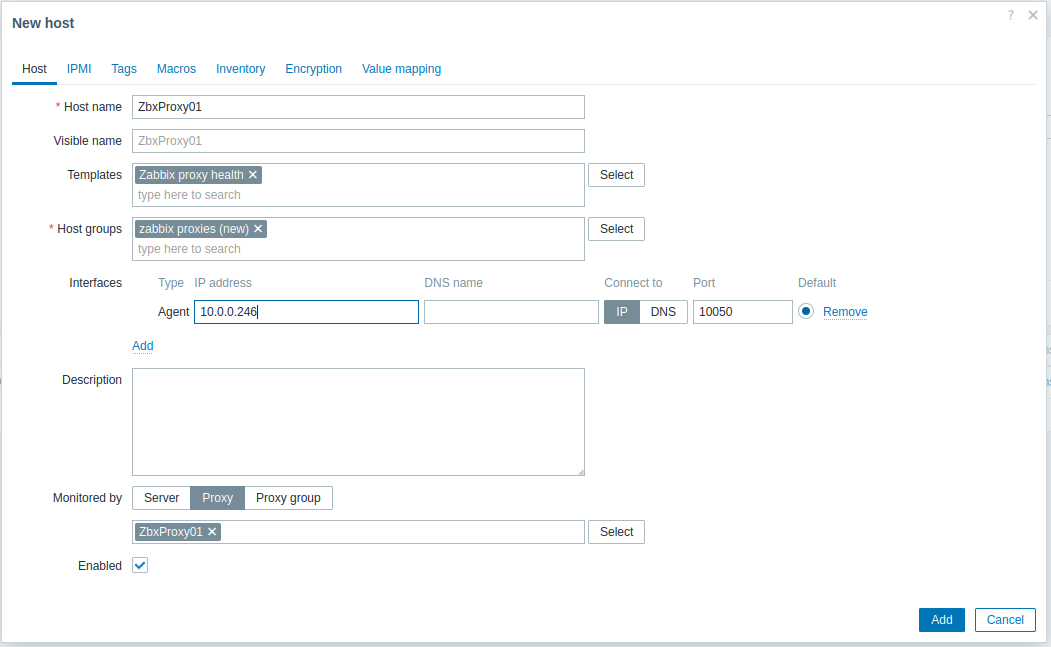The width and height of the screenshot is (1051, 647).
Task: Remove the Zabbix proxy health template tag
Action: click(253, 175)
